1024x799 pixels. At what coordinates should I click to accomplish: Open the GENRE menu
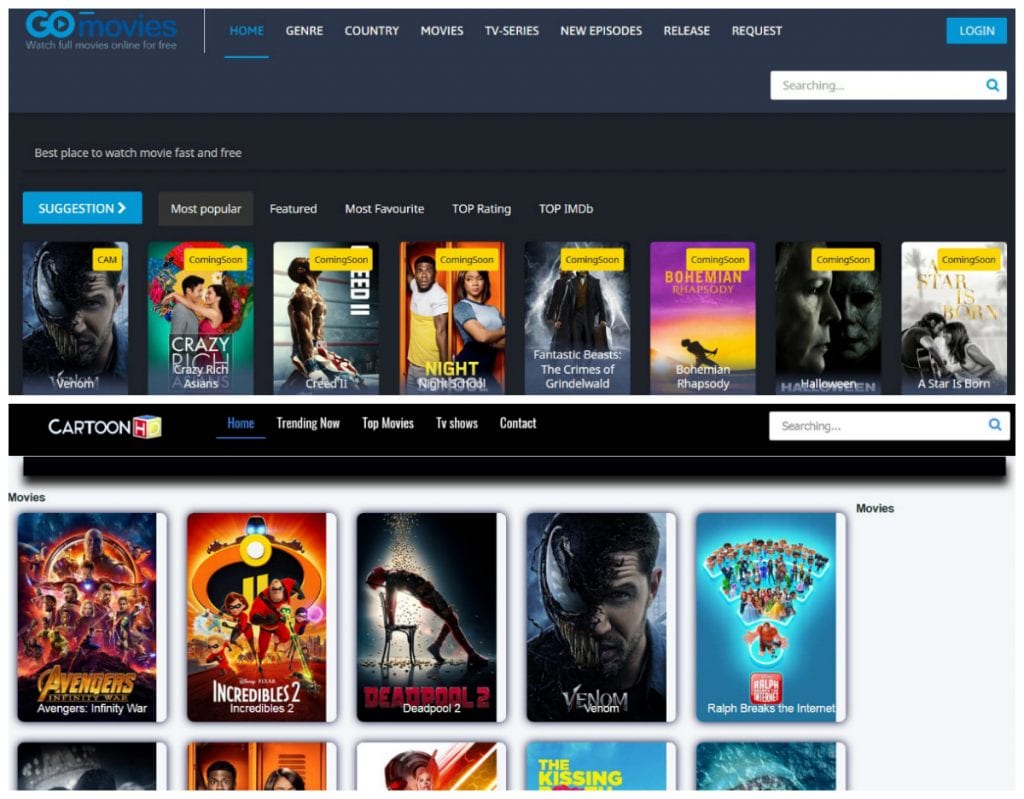click(304, 31)
